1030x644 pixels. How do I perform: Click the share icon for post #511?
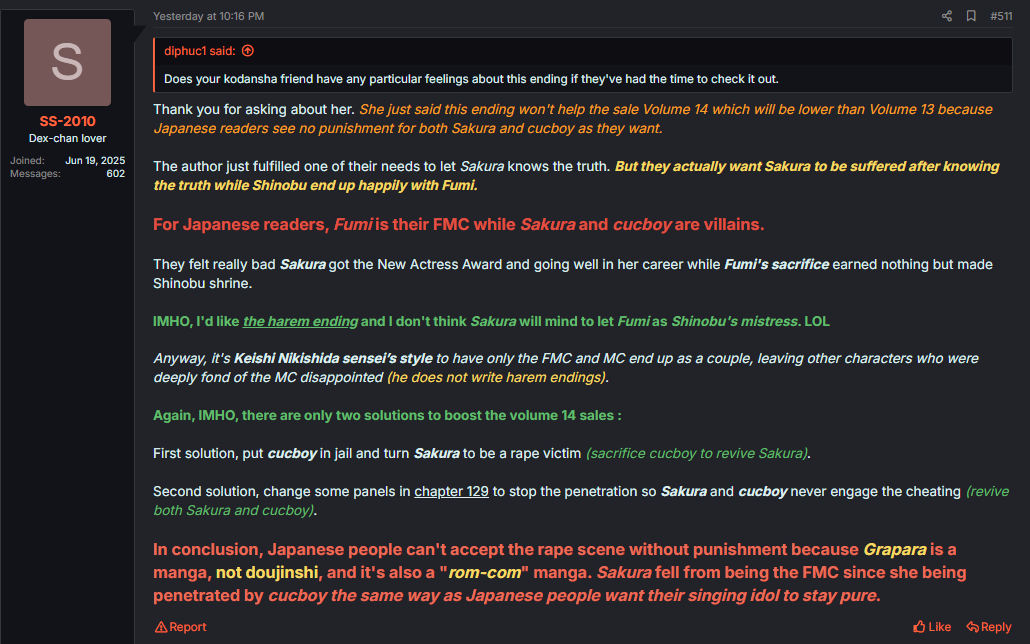pos(947,16)
